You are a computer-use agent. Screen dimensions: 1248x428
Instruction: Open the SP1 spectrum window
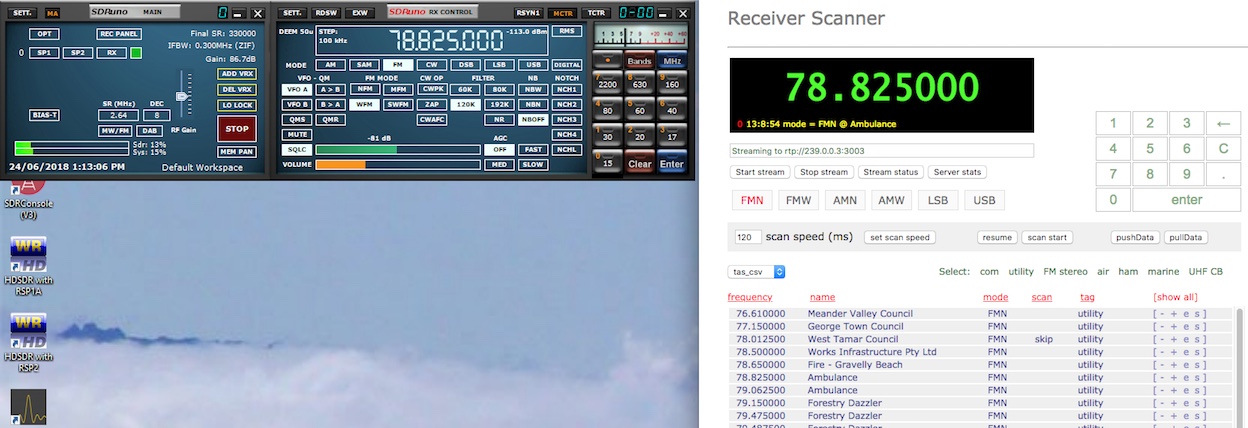(43, 52)
